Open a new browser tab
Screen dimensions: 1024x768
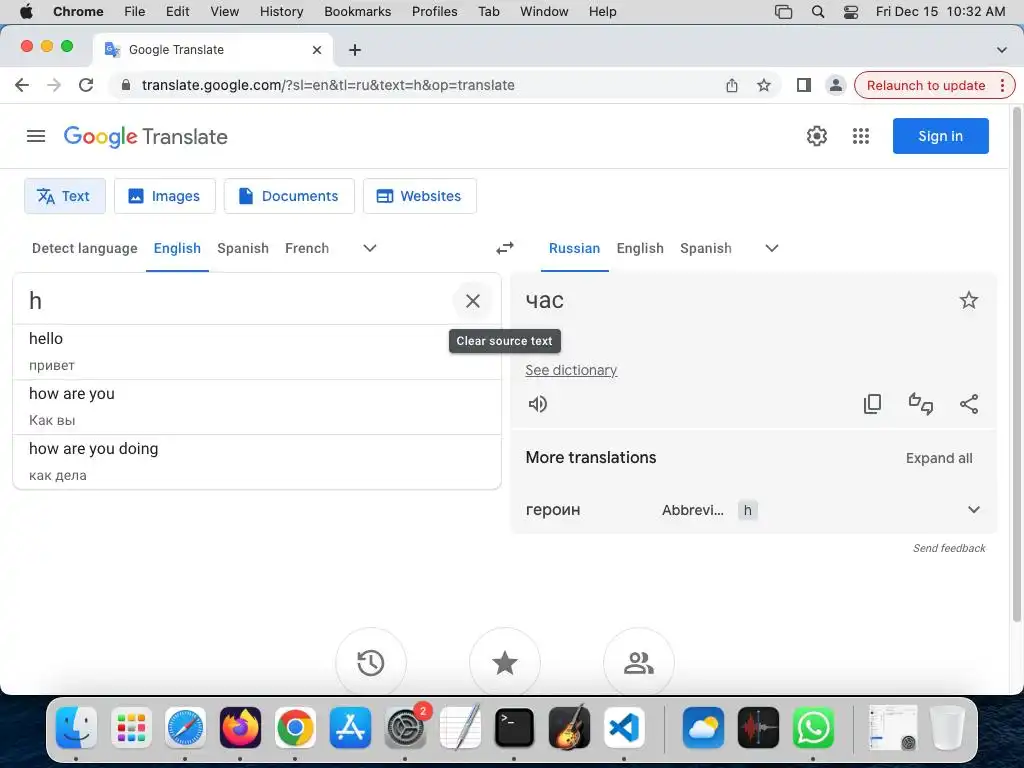point(355,50)
